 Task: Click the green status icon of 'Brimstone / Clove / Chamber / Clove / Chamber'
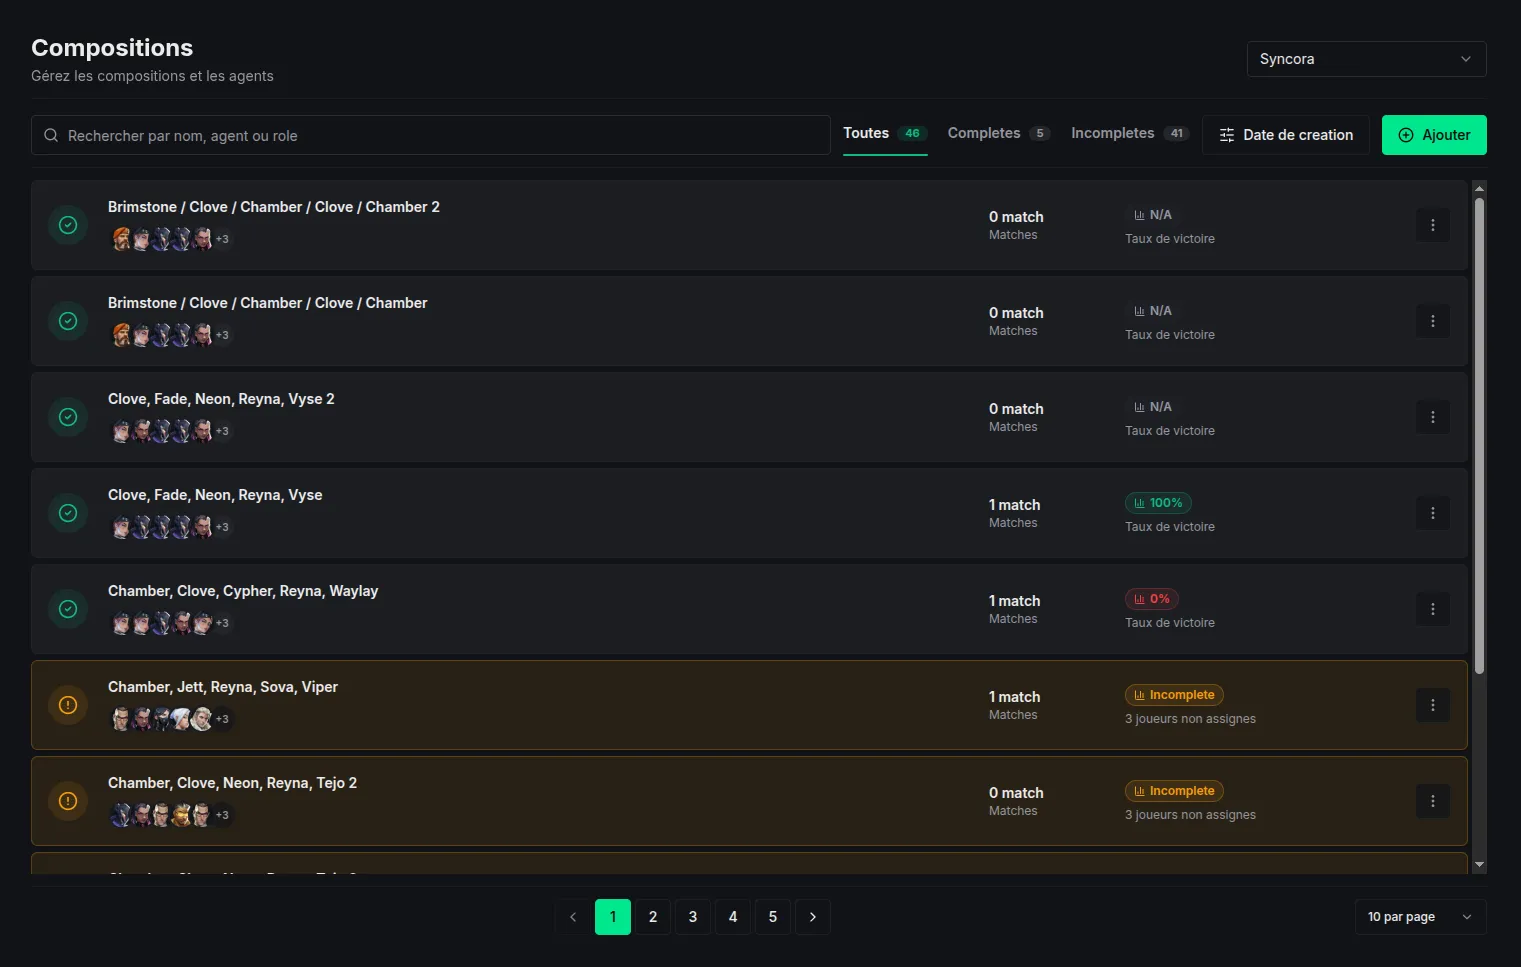pyautogui.click(x=68, y=321)
